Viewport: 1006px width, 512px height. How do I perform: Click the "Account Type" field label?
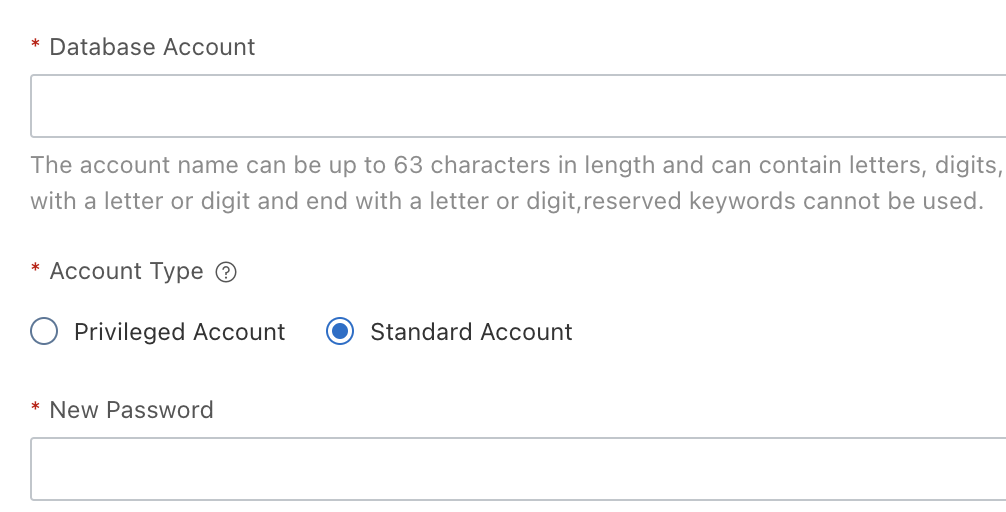[126, 272]
